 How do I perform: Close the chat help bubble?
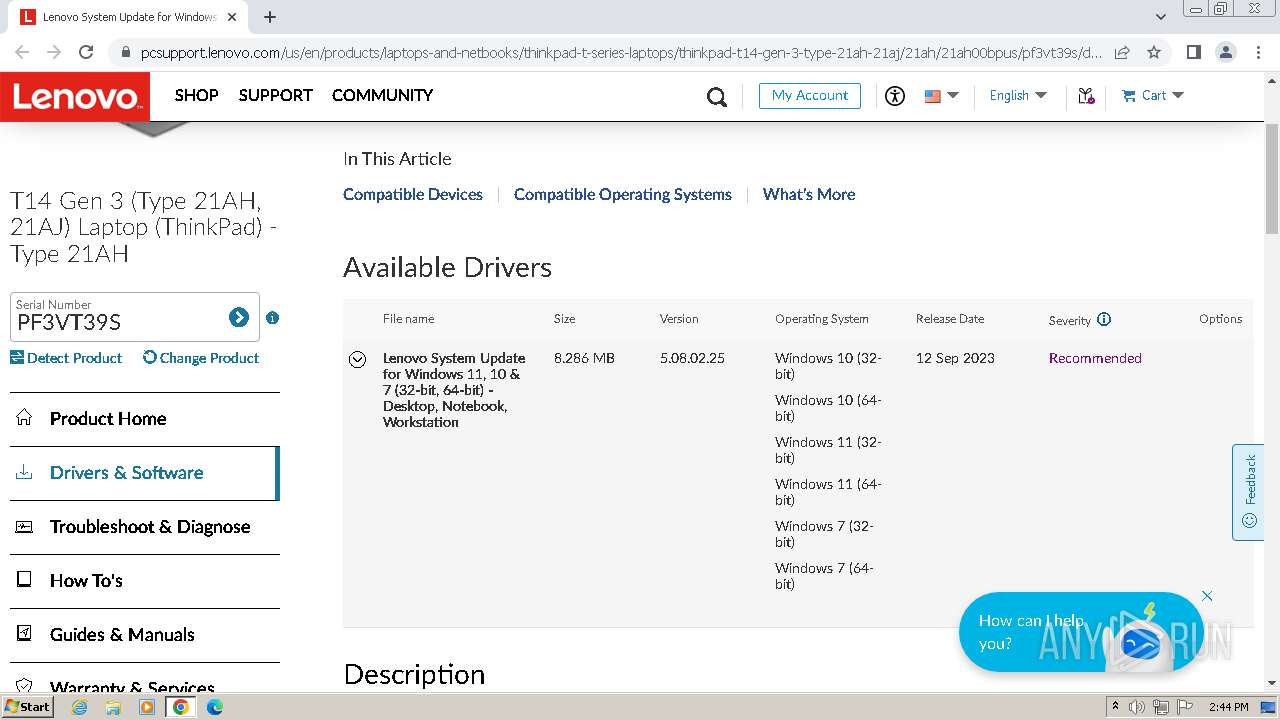point(1207,596)
